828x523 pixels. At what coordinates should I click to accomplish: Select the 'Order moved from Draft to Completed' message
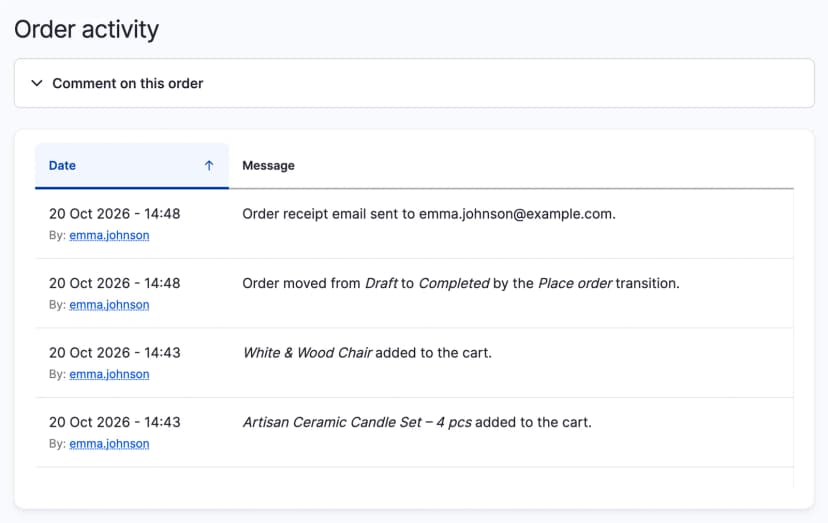[460, 283]
